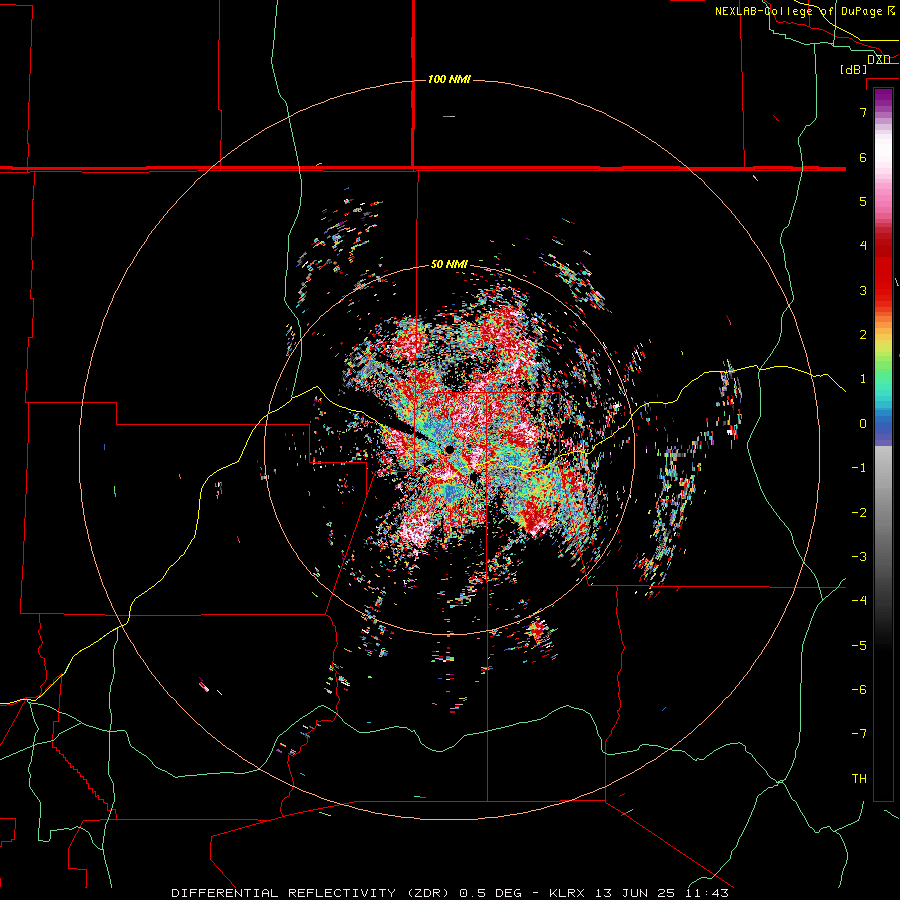This screenshot has width=900, height=900.
Task: Click the 1 dB scale value
Action: pyautogui.click(x=863, y=379)
